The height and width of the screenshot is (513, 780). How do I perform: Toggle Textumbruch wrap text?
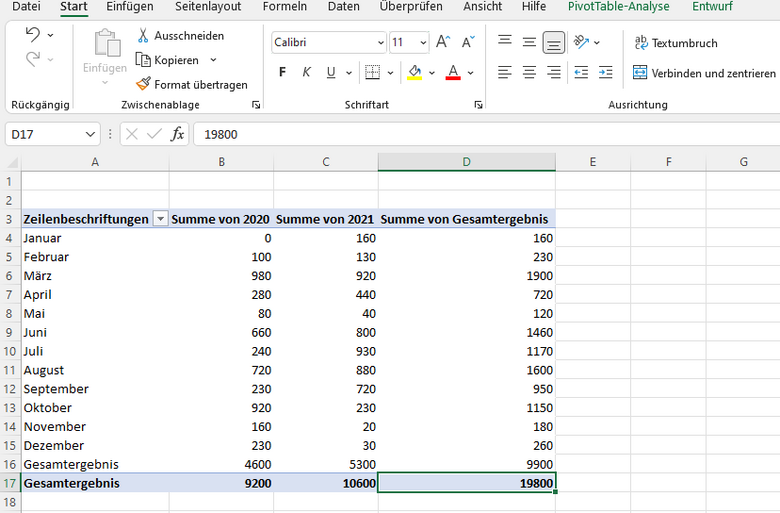(675, 43)
